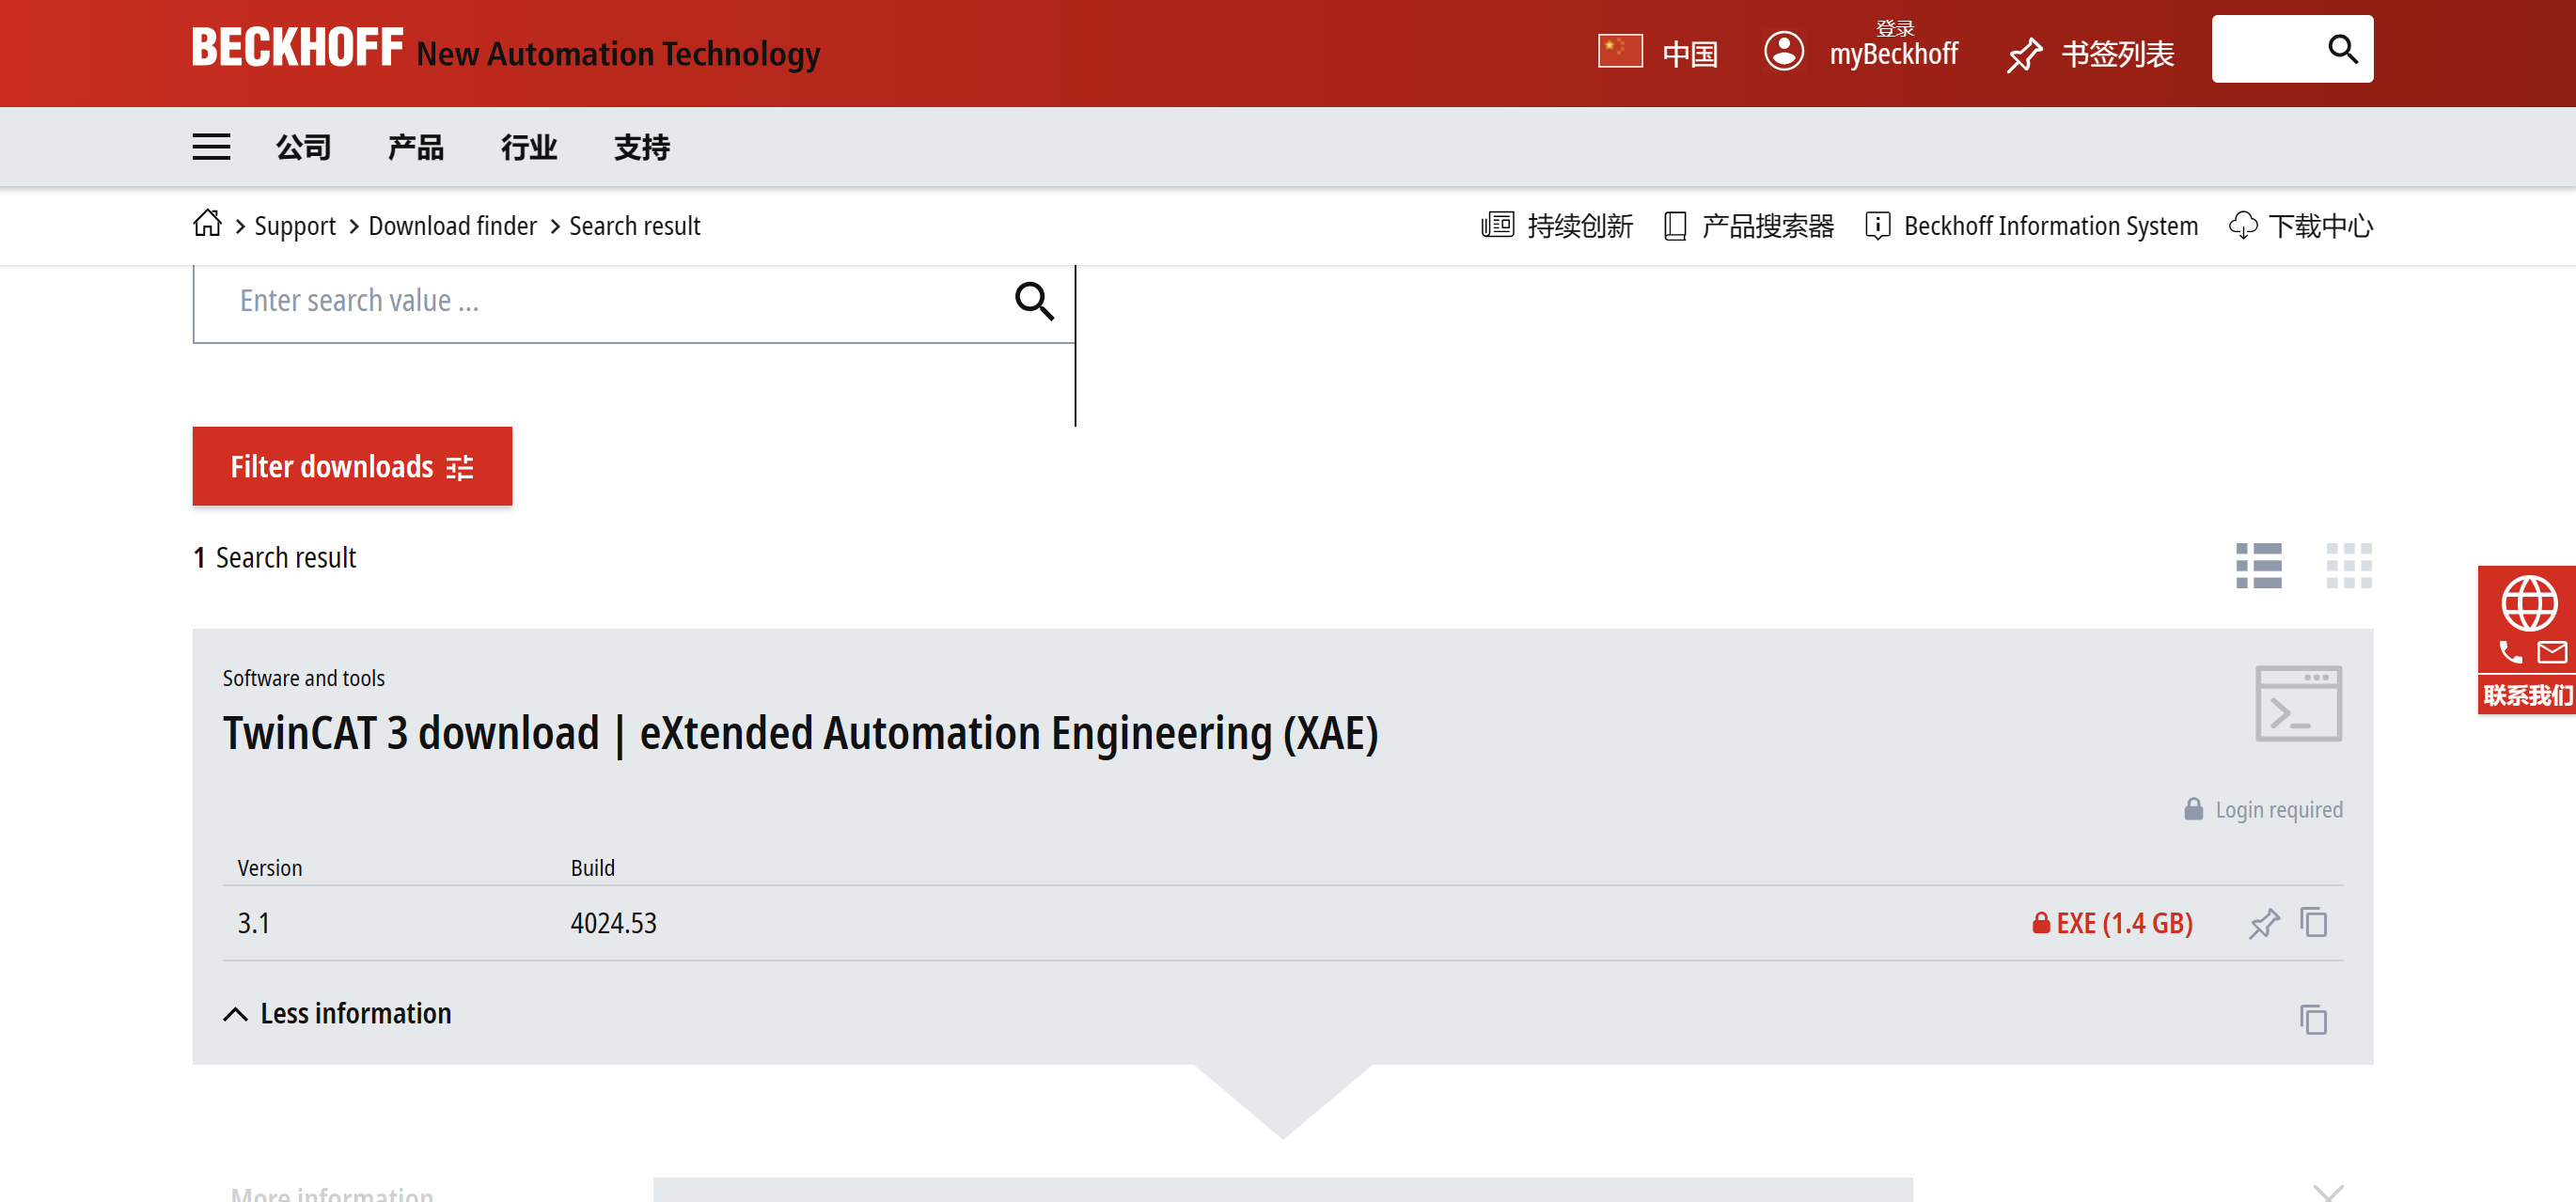Select build value 4024.53

click(x=613, y=923)
